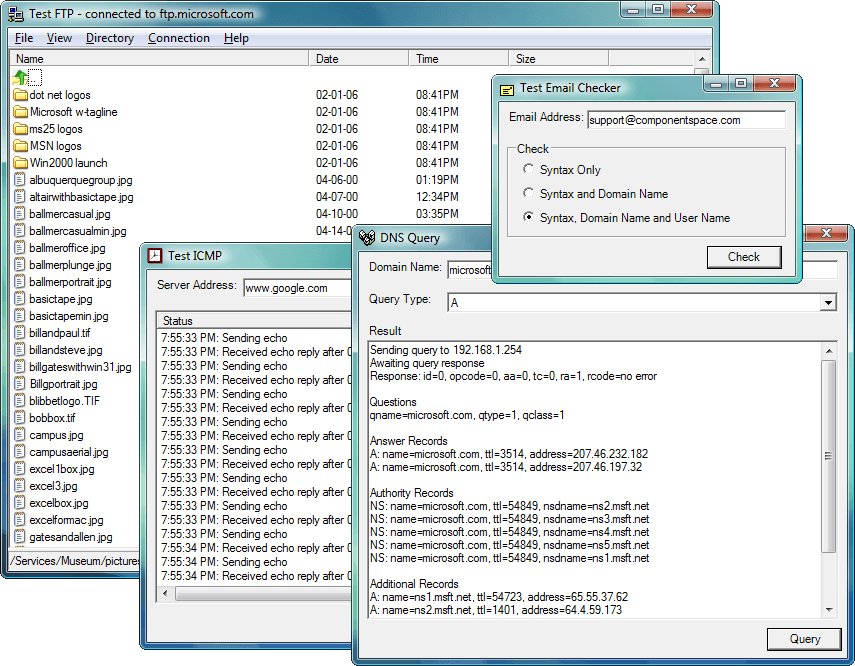Select 'Syntax and Domain Name' radio option
This screenshot has width=855, height=666.
[x=528, y=193]
